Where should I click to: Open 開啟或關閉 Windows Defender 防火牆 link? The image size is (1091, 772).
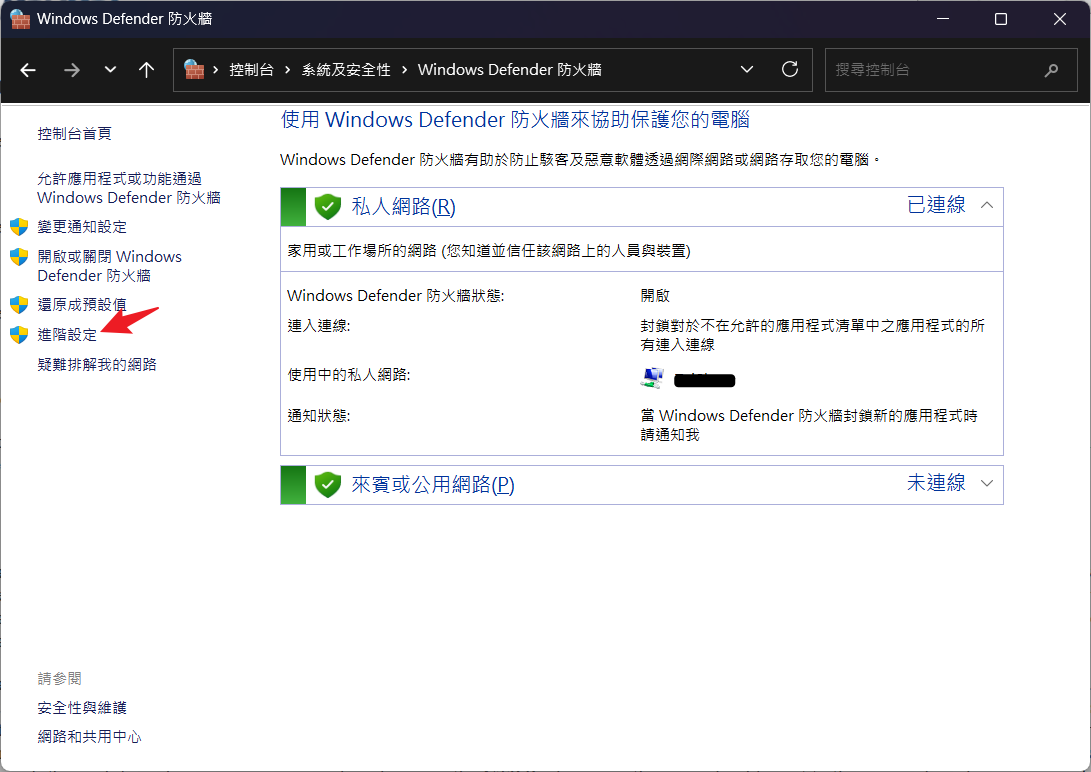[109, 266]
